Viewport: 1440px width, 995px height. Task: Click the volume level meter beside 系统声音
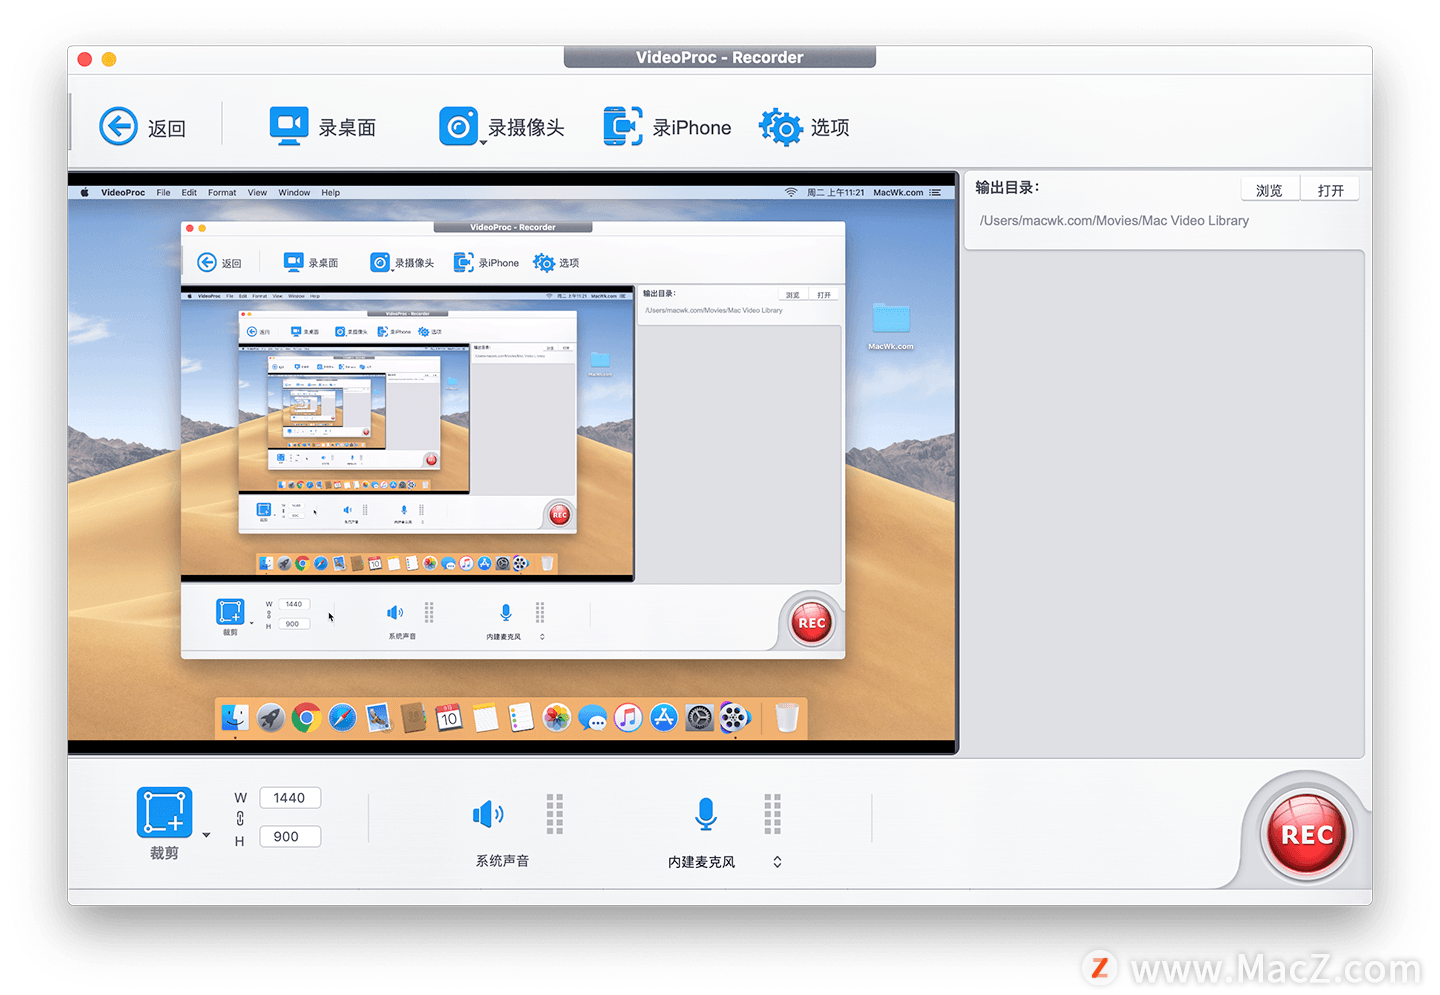pos(555,814)
